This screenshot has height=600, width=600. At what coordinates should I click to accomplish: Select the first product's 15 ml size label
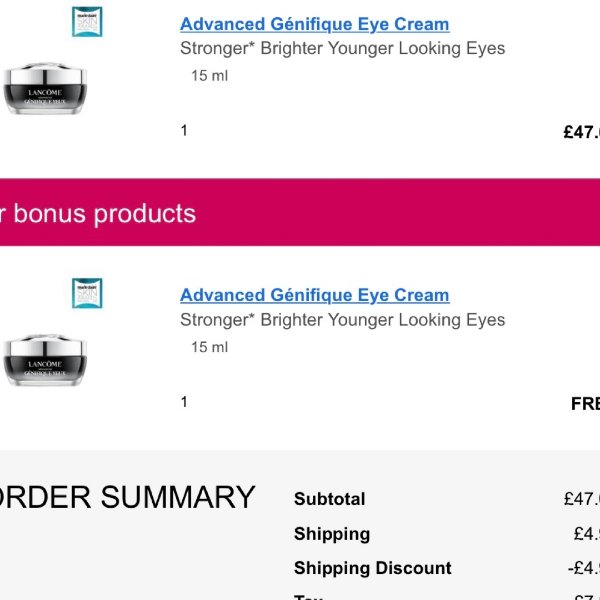click(209, 76)
